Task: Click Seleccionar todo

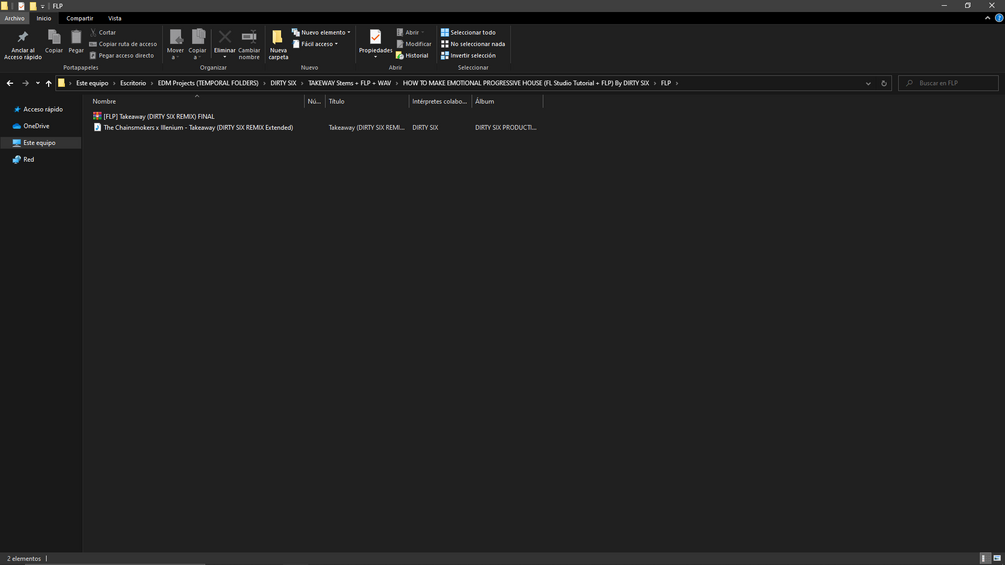Action: pyautogui.click(x=468, y=32)
